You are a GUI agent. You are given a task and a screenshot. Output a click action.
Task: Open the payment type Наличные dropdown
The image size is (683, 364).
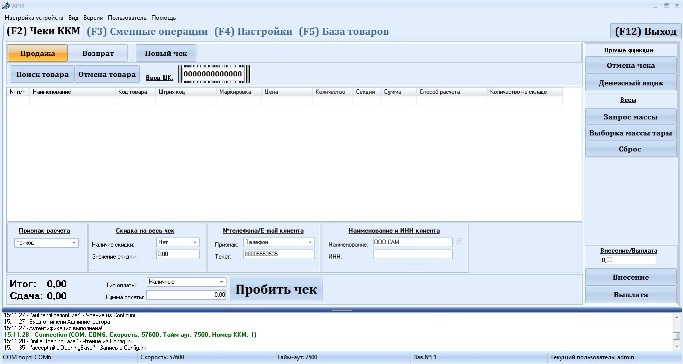pos(186,282)
